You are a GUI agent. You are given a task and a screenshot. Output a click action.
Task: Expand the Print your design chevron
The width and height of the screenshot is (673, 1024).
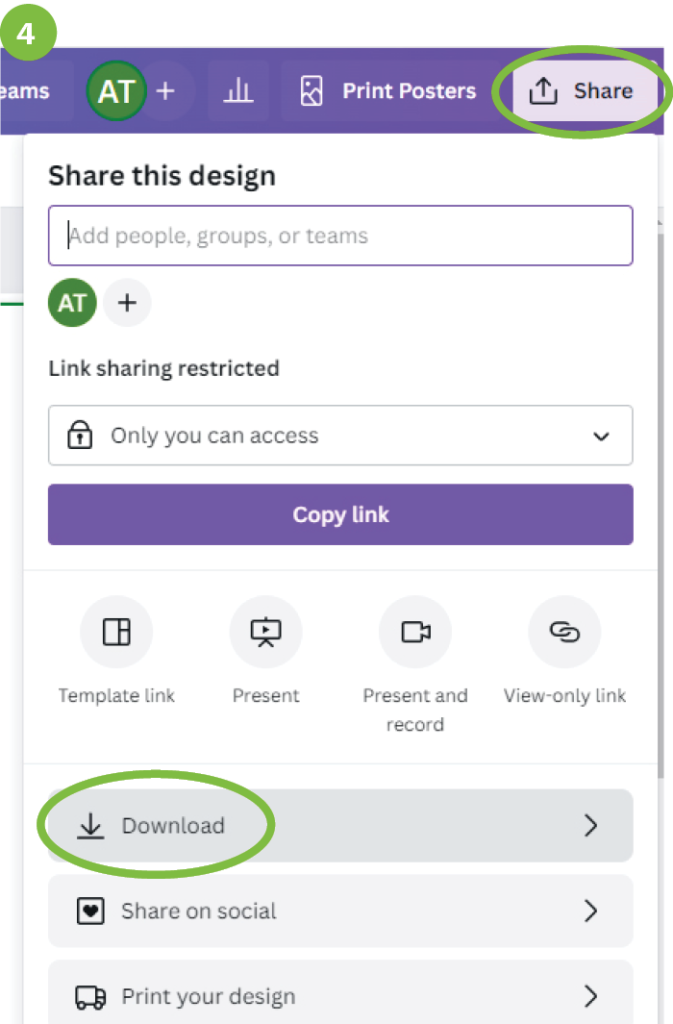point(591,996)
